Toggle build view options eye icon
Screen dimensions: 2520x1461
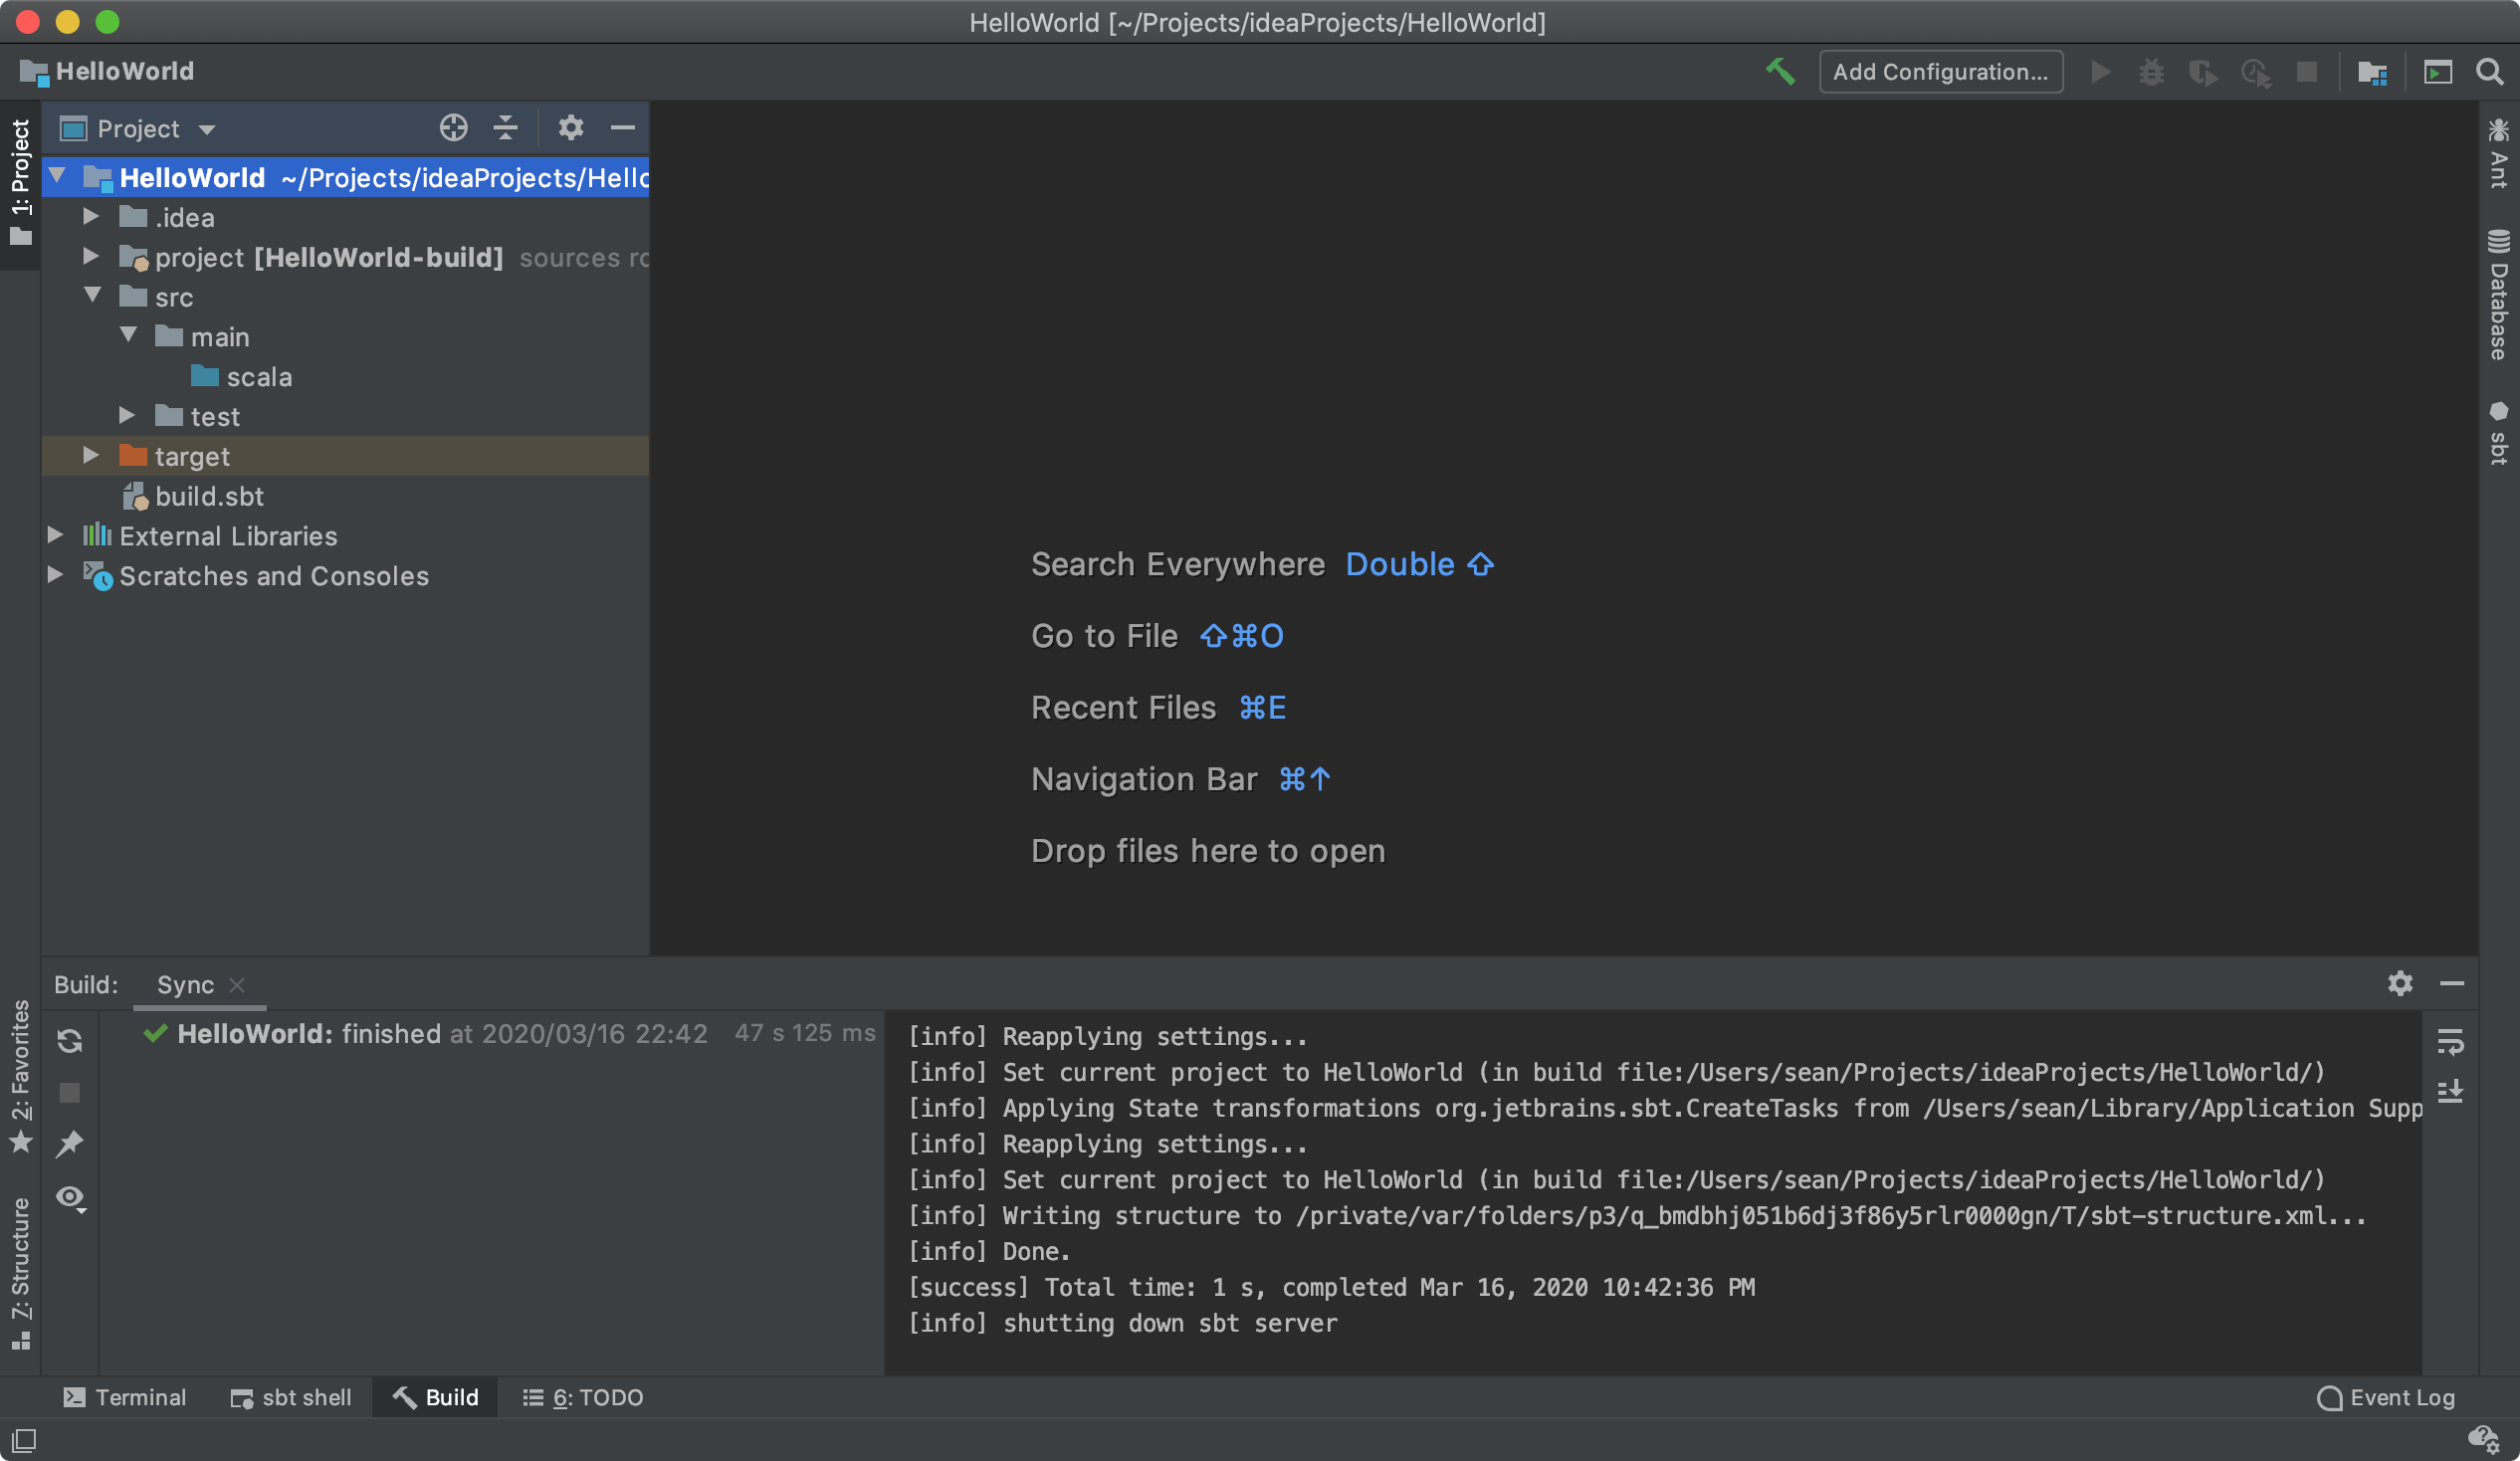(70, 1197)
